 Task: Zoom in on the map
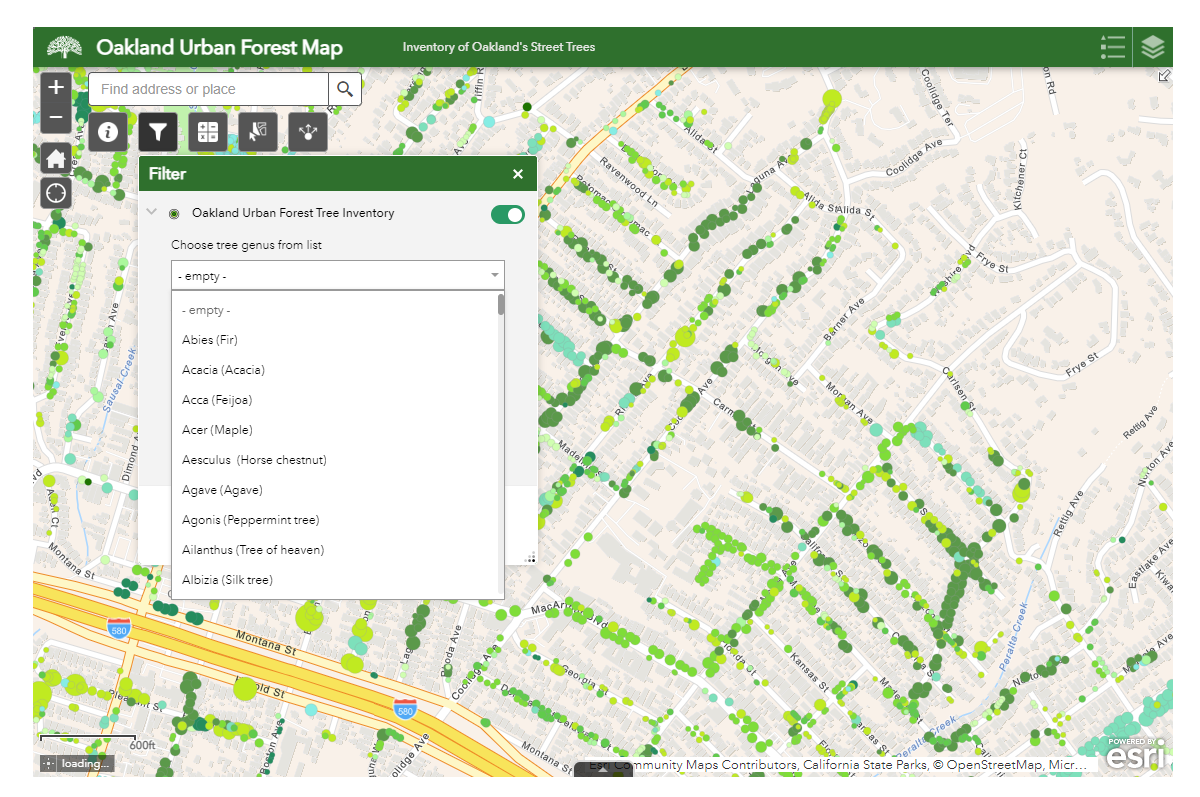point(56,87)
